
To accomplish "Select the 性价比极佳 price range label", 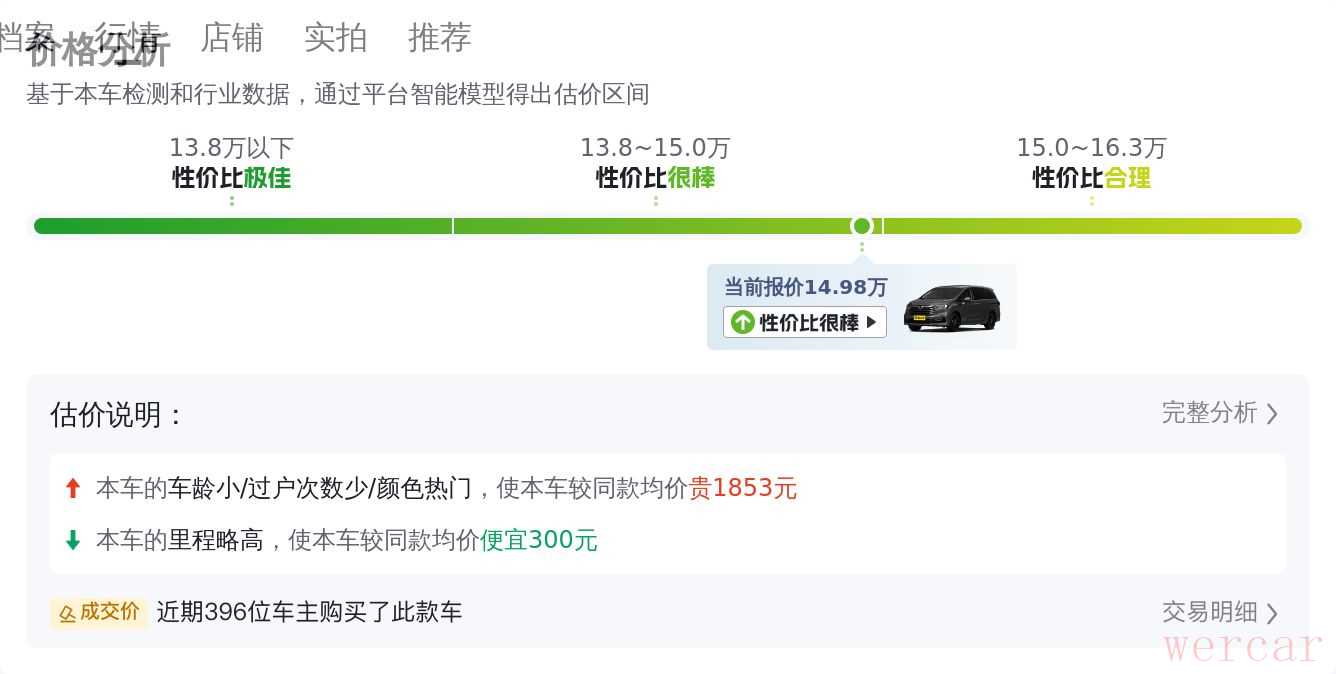I will (x=232, y=178).
